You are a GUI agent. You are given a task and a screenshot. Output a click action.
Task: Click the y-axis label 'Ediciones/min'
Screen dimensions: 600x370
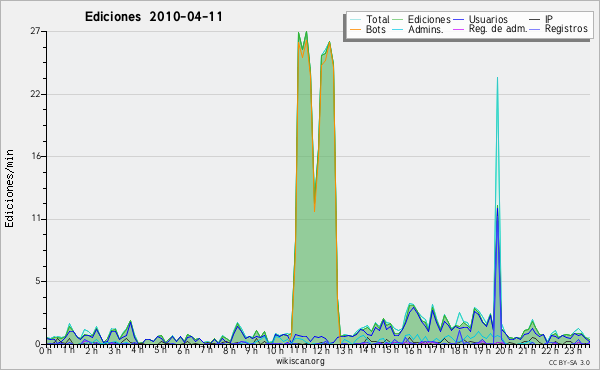9,188
